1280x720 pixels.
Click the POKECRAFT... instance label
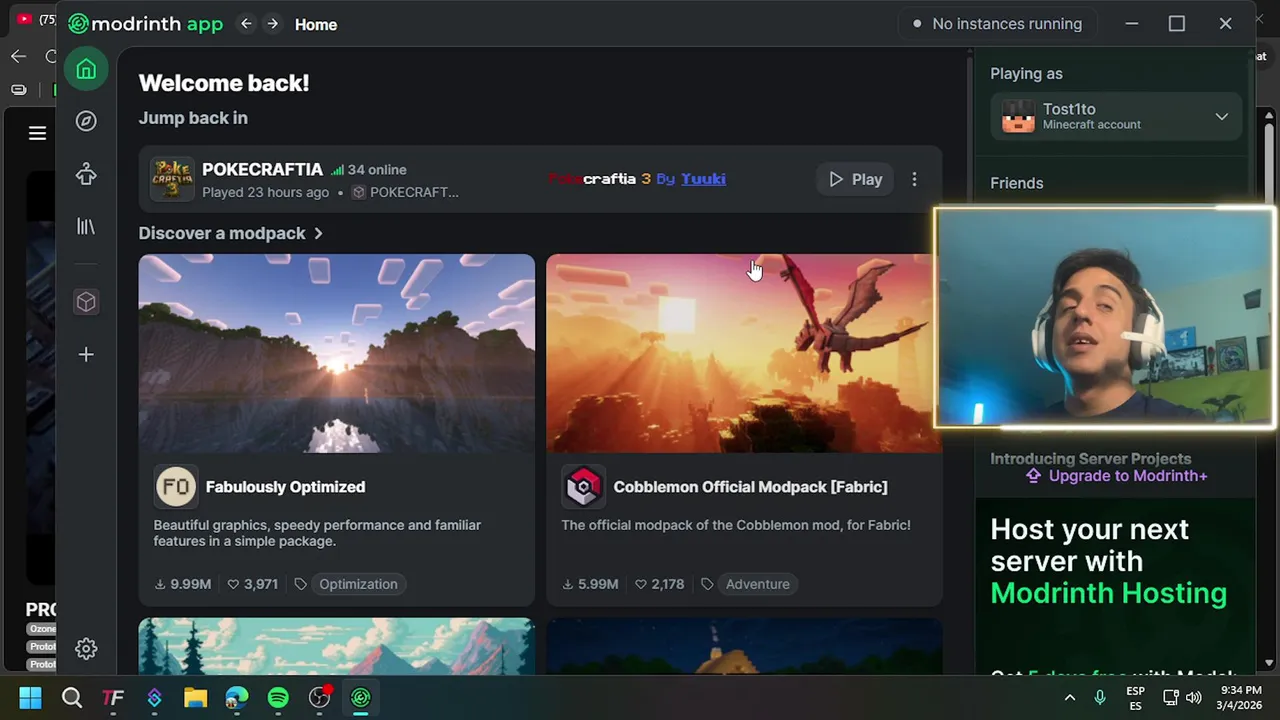coord(406,192)
